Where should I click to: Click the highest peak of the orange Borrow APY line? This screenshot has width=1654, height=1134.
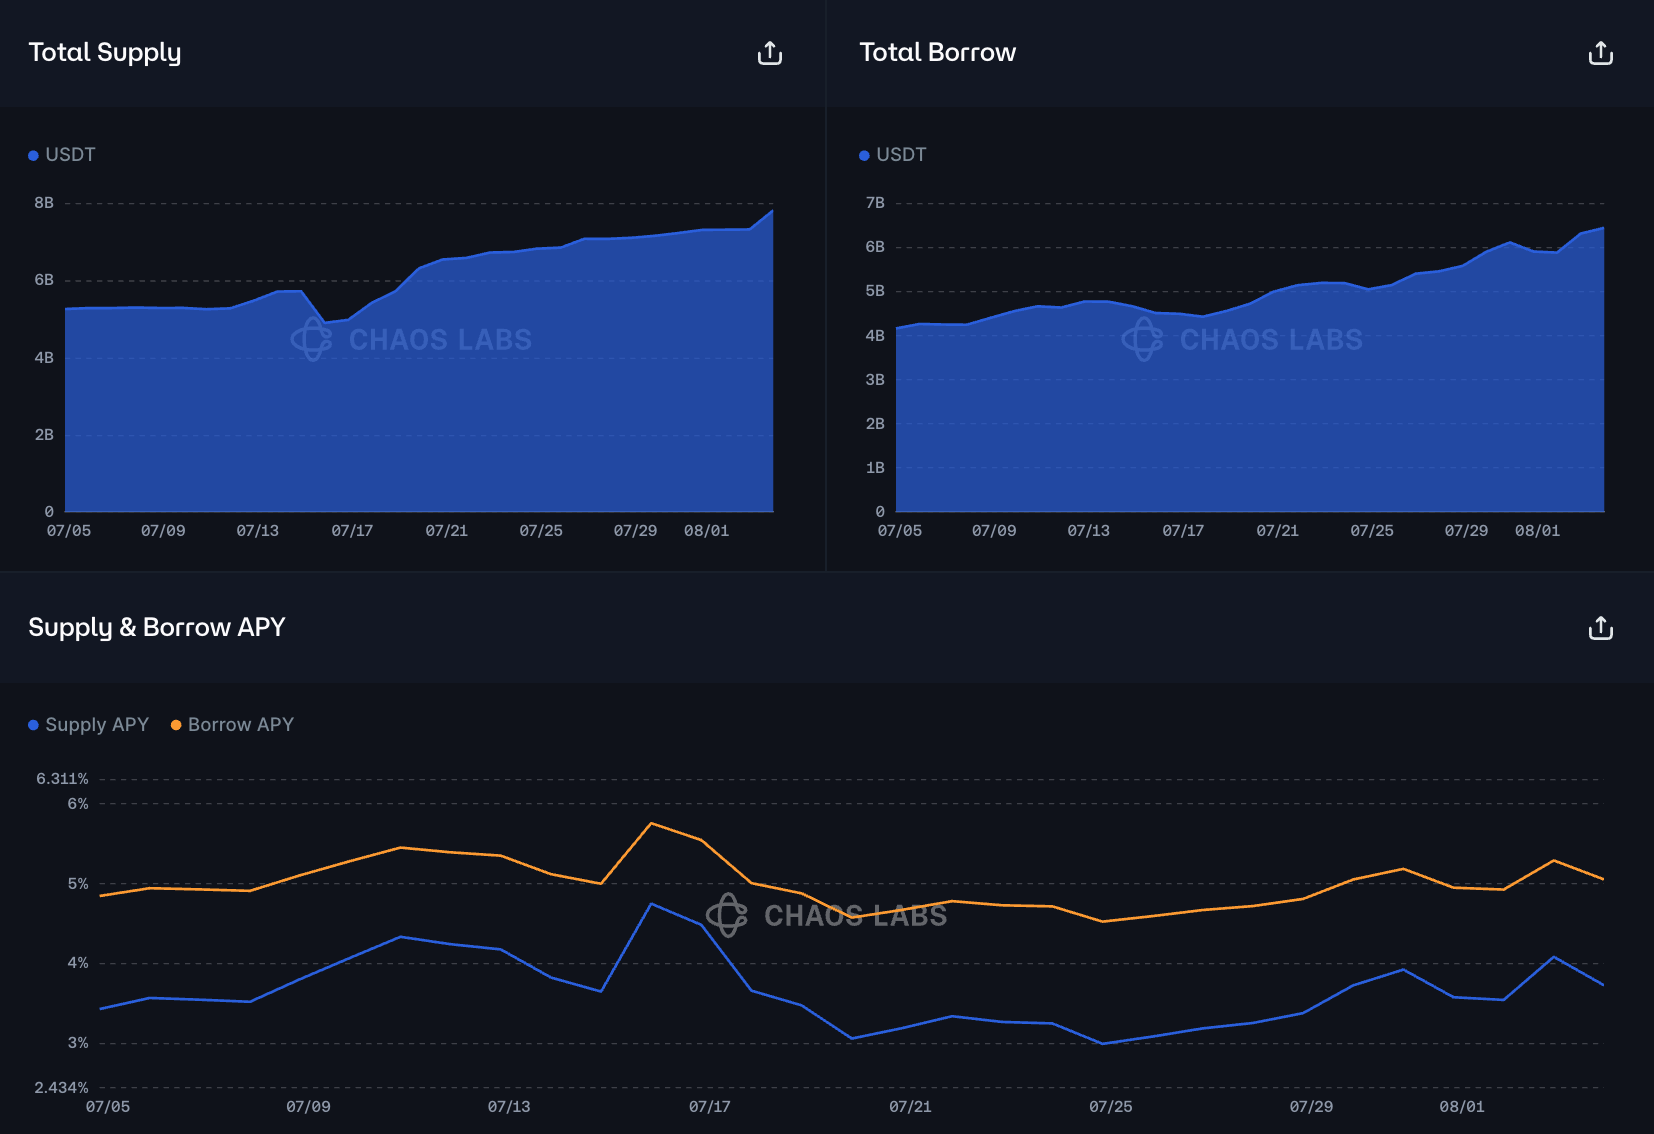pyautogui.click(x=651, y=823)
